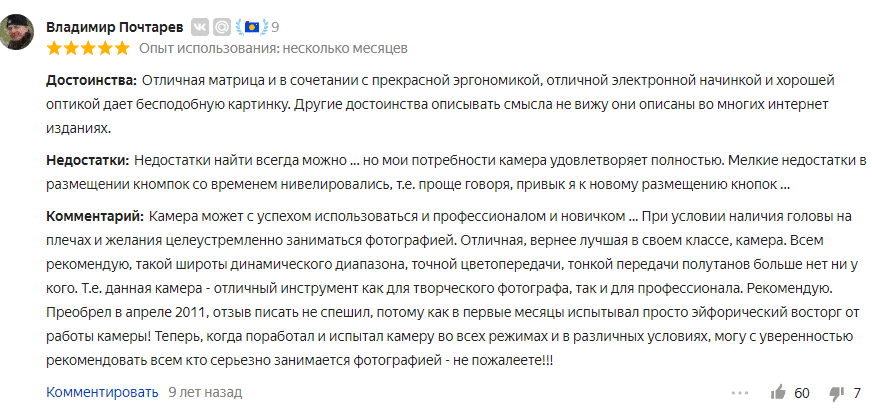Dislike the review with thumbs down
This screenshot has height=414, width=872.
pos(836,393)
